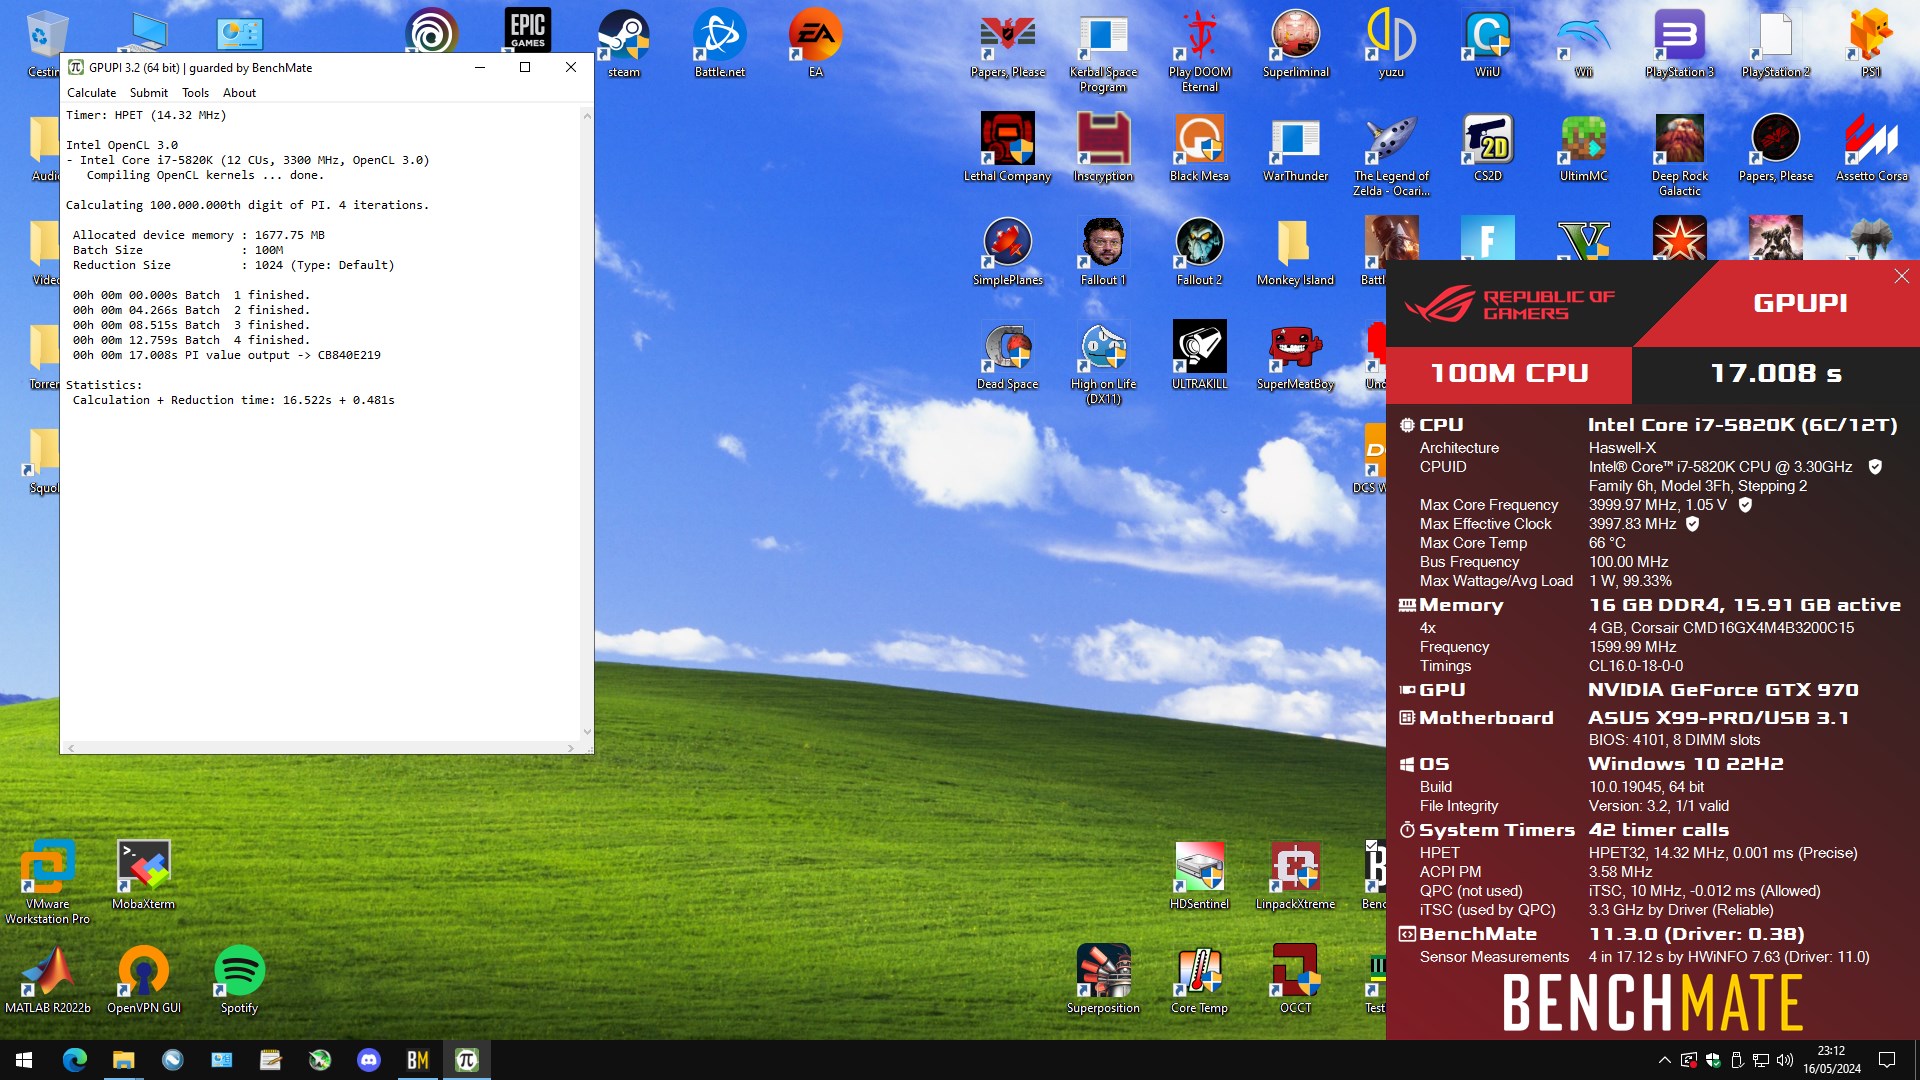Click the 17.008 s result time
This screenshot has width=1920, height=1080.
pyautogui.click(x=1775, y=374)
